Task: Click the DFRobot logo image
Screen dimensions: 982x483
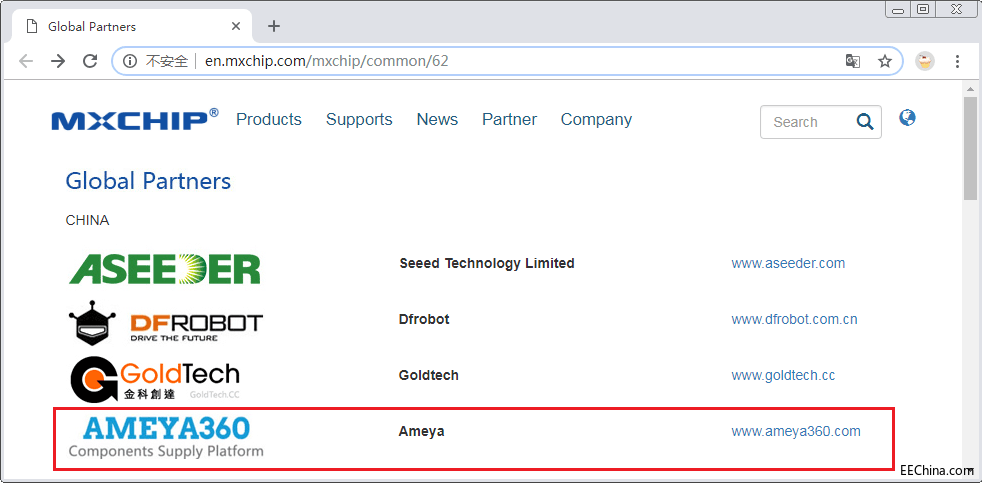Action: pyautogui.click(x=165, y=323)
